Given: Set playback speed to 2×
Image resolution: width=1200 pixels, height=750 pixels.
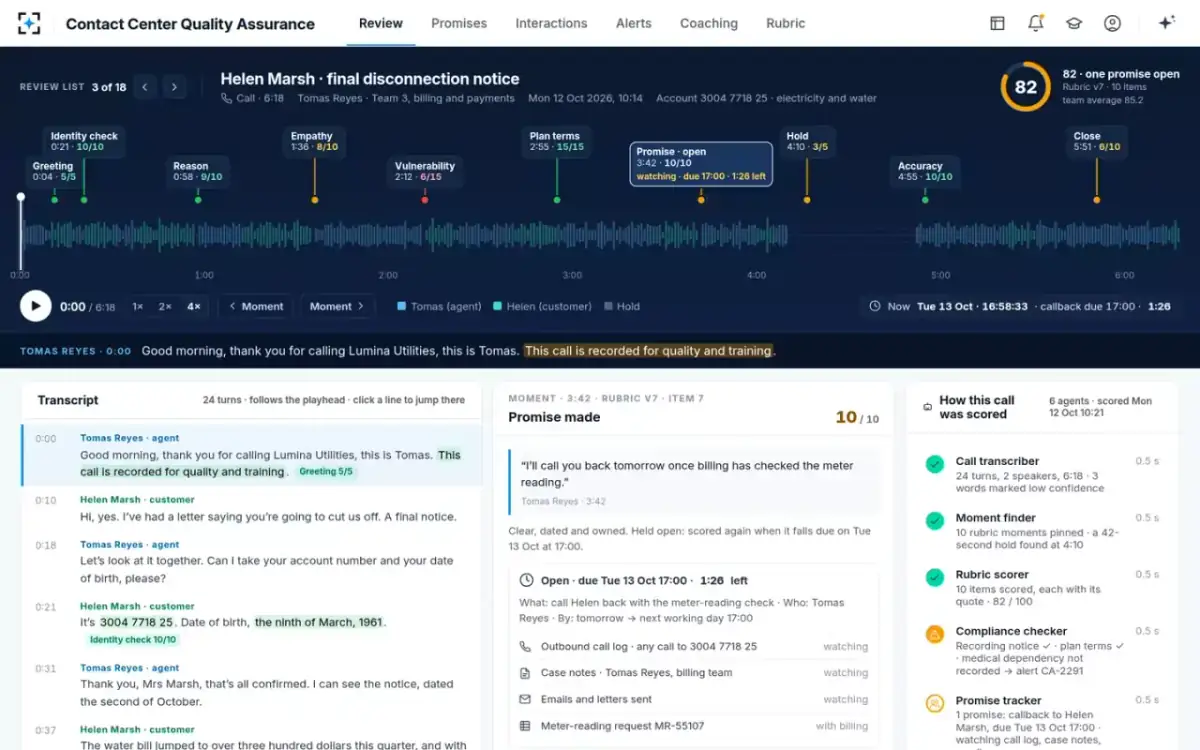Looking at the screenshot, I should click(x=165, y=306).
